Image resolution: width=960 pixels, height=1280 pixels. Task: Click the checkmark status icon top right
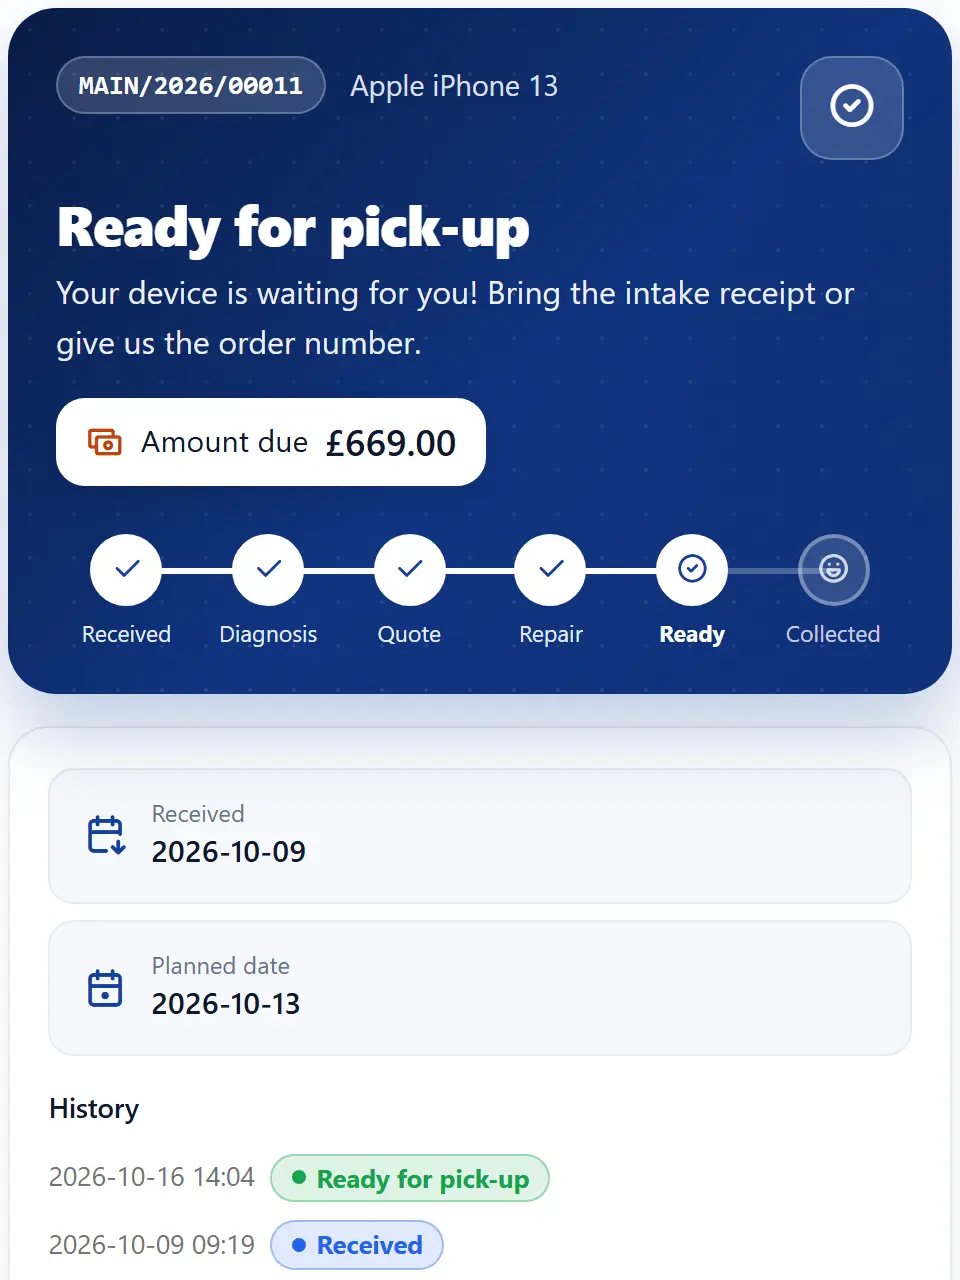852,107
